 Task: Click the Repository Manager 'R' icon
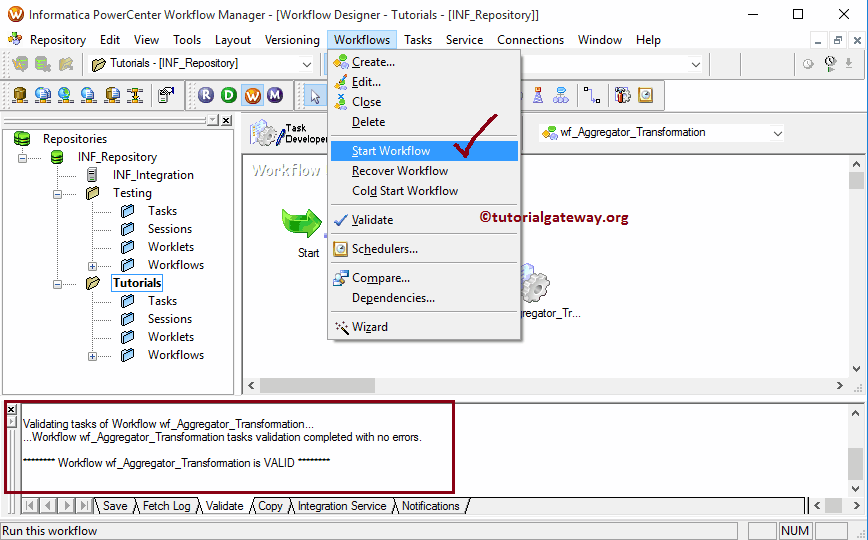click(206, 95)
